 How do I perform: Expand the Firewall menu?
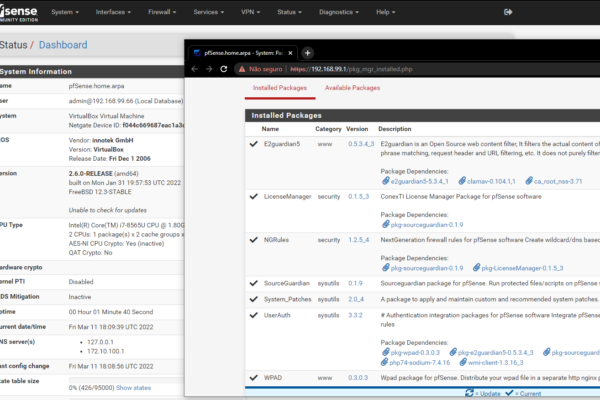click(x=162, y=12)
